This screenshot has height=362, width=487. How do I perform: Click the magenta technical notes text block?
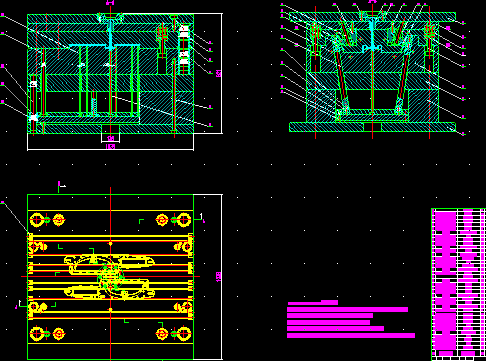(351, 322)
